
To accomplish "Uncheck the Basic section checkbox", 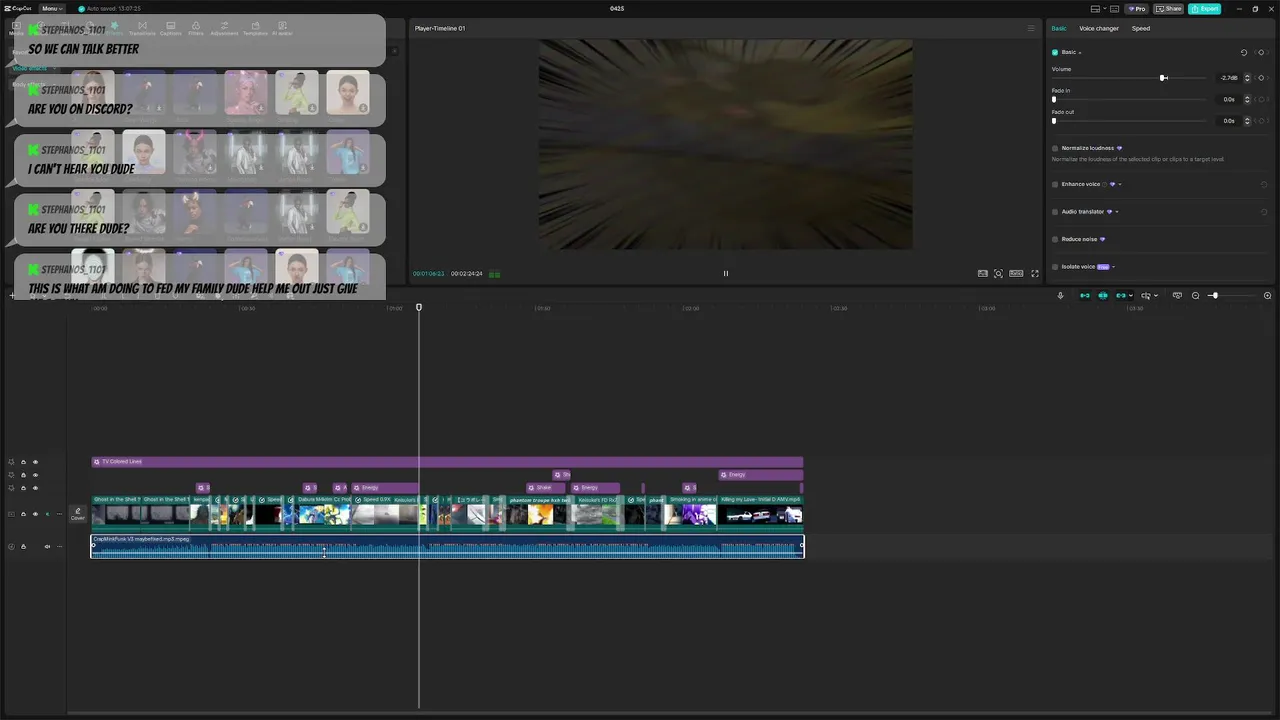I will coord(1055,52).
